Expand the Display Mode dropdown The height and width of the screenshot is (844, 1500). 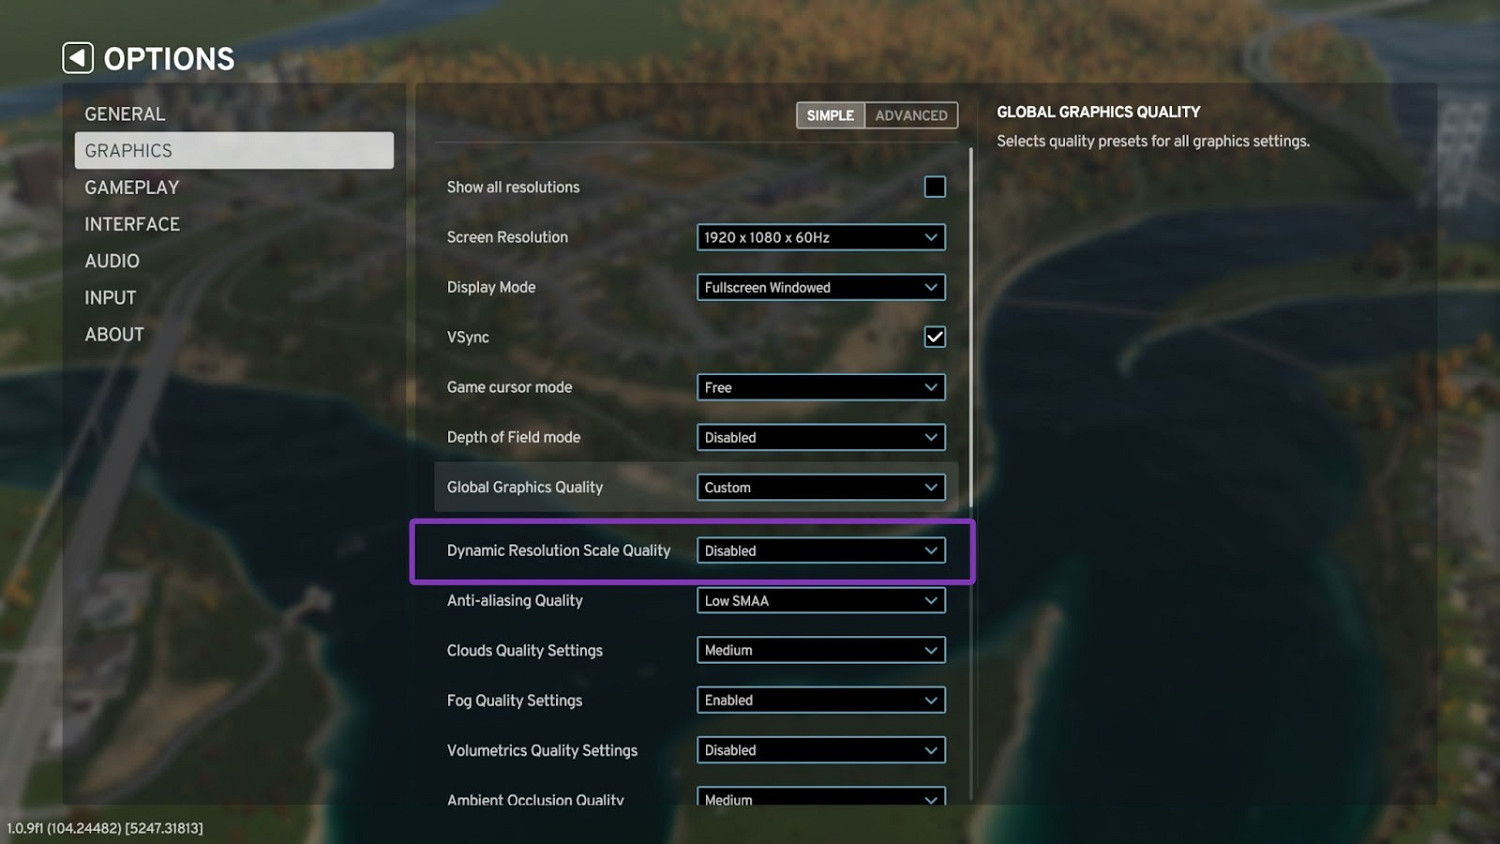click(820, 287)
